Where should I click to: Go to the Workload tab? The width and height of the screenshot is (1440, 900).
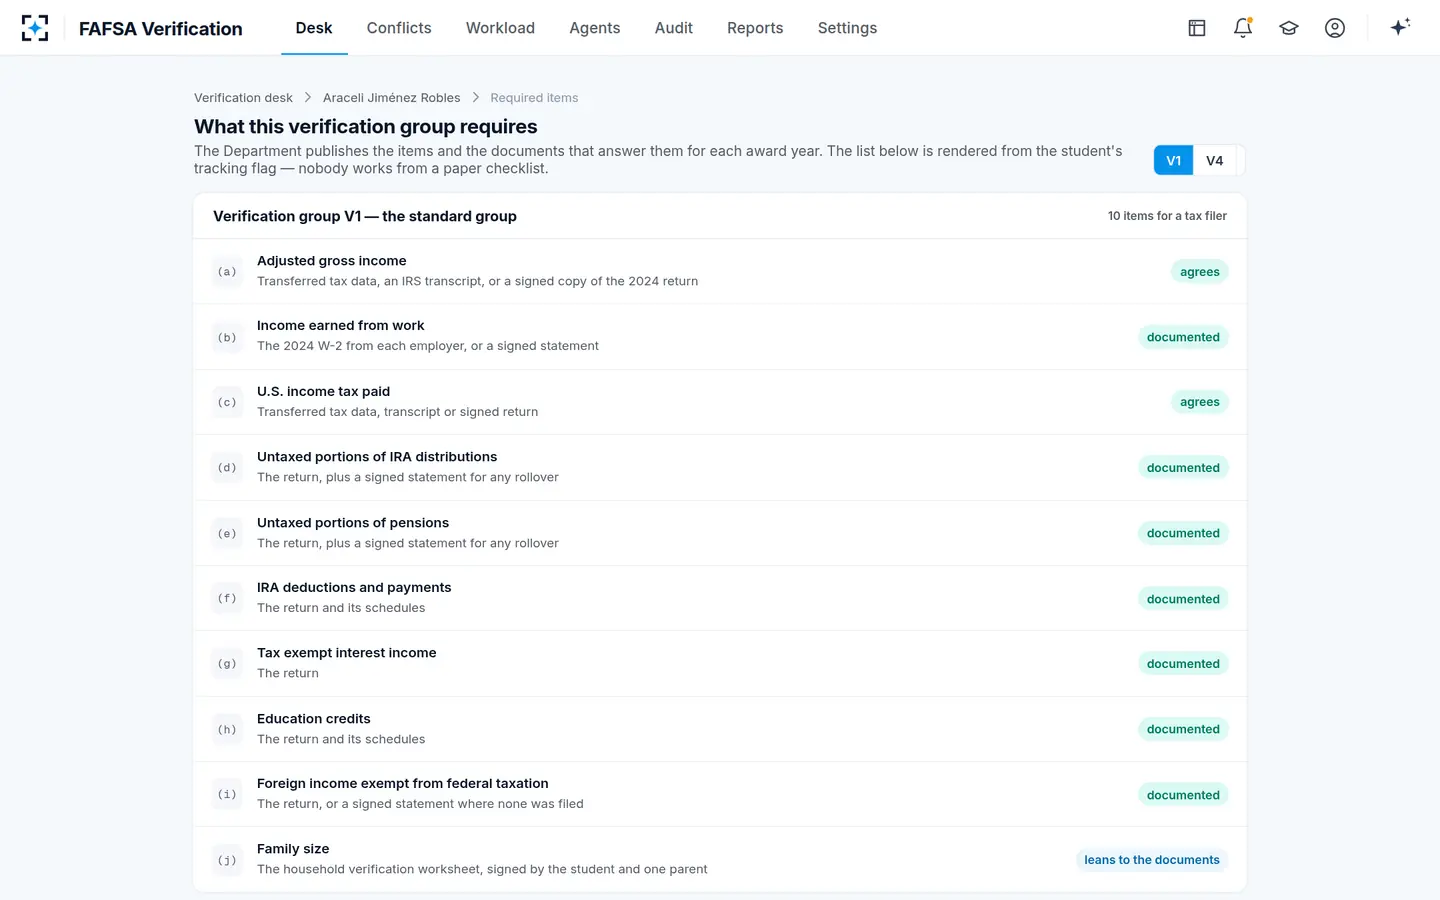click(x=500, y=28)
